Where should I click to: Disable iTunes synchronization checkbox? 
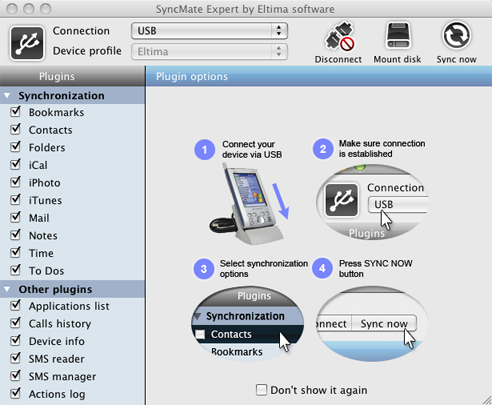15,200
